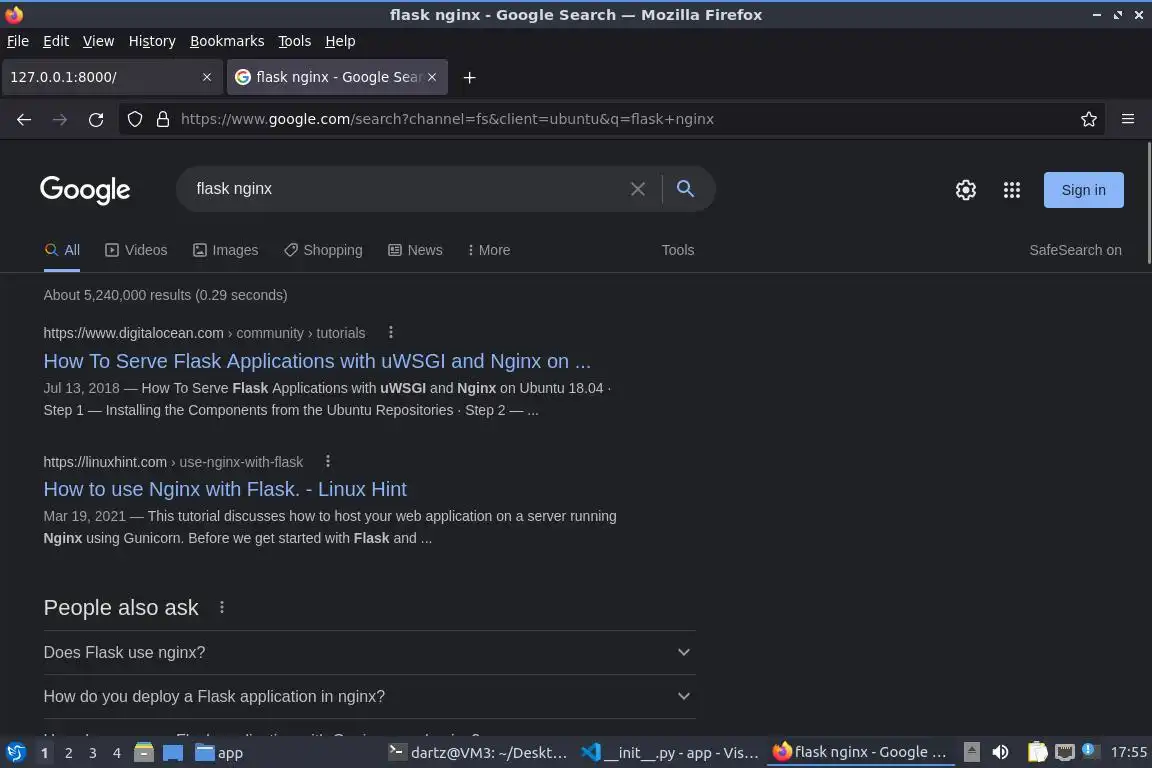Select the All search tab
This screenshot has height=768, width=1152.
pyautogui.click(x=62, y=250)
